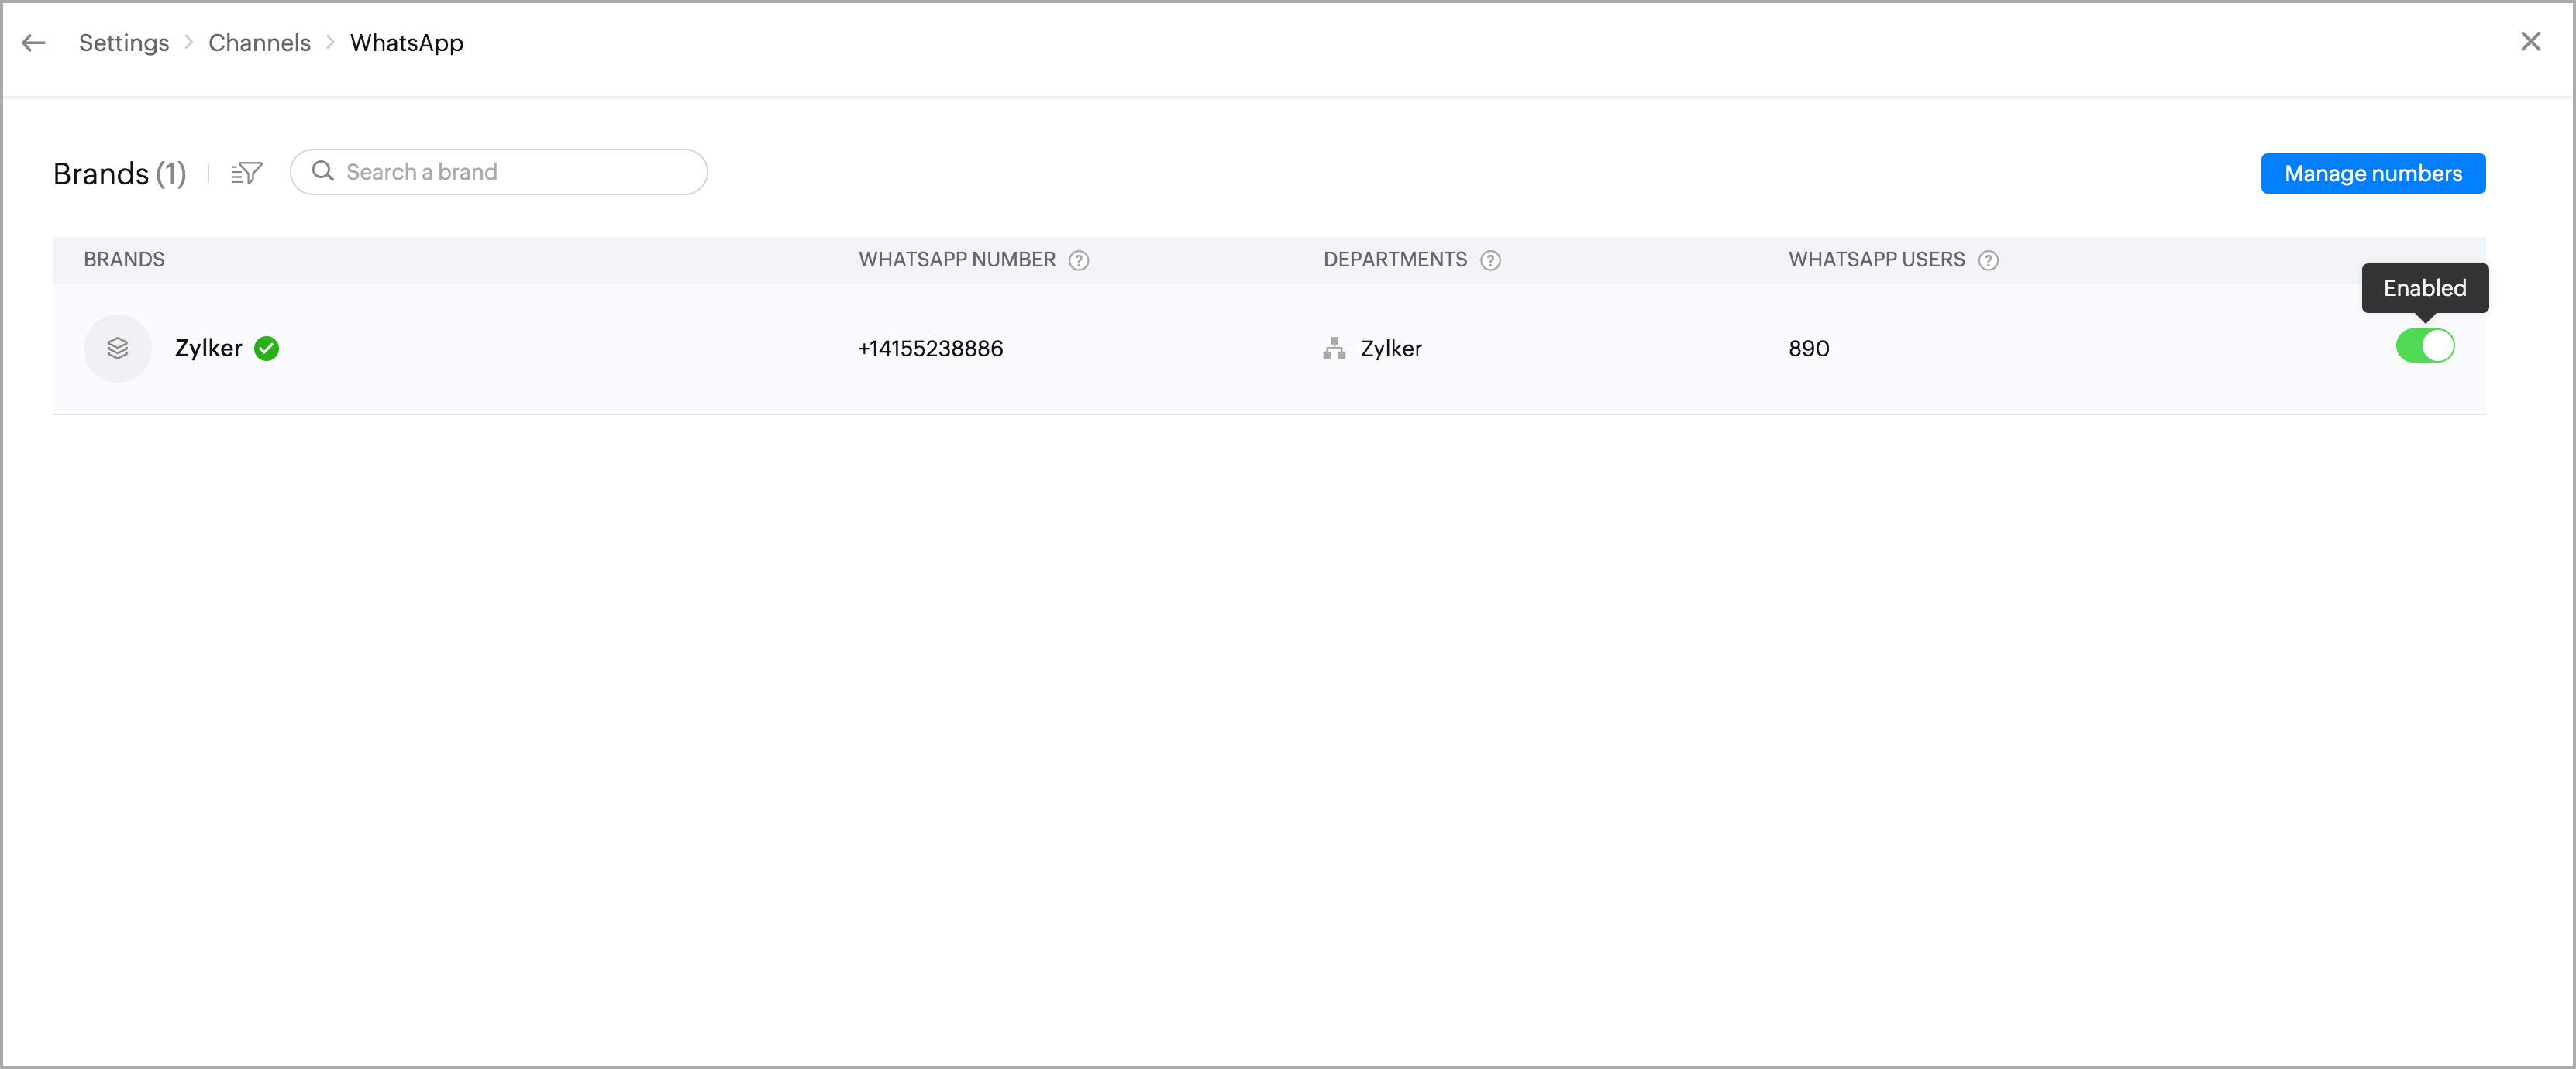2576x1069 pixels.
Task: Click WhatsApp Number help icon
Action: (x=1078, y=261)
